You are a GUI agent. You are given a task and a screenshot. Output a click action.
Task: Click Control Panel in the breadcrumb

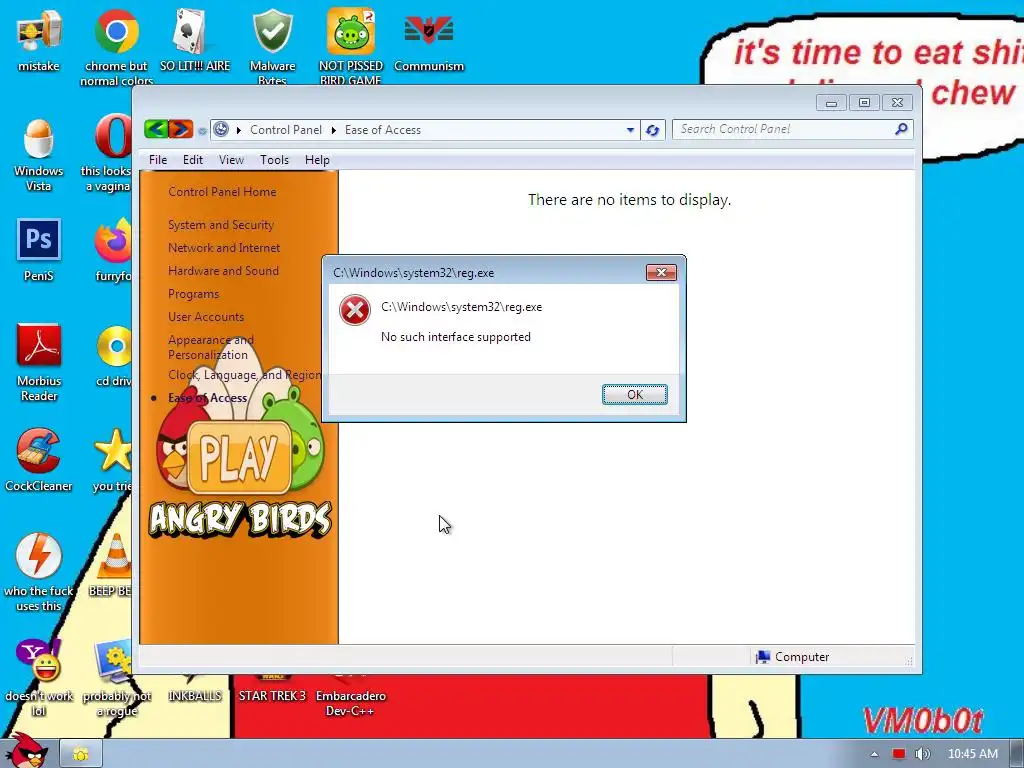(x=285, y=130)
